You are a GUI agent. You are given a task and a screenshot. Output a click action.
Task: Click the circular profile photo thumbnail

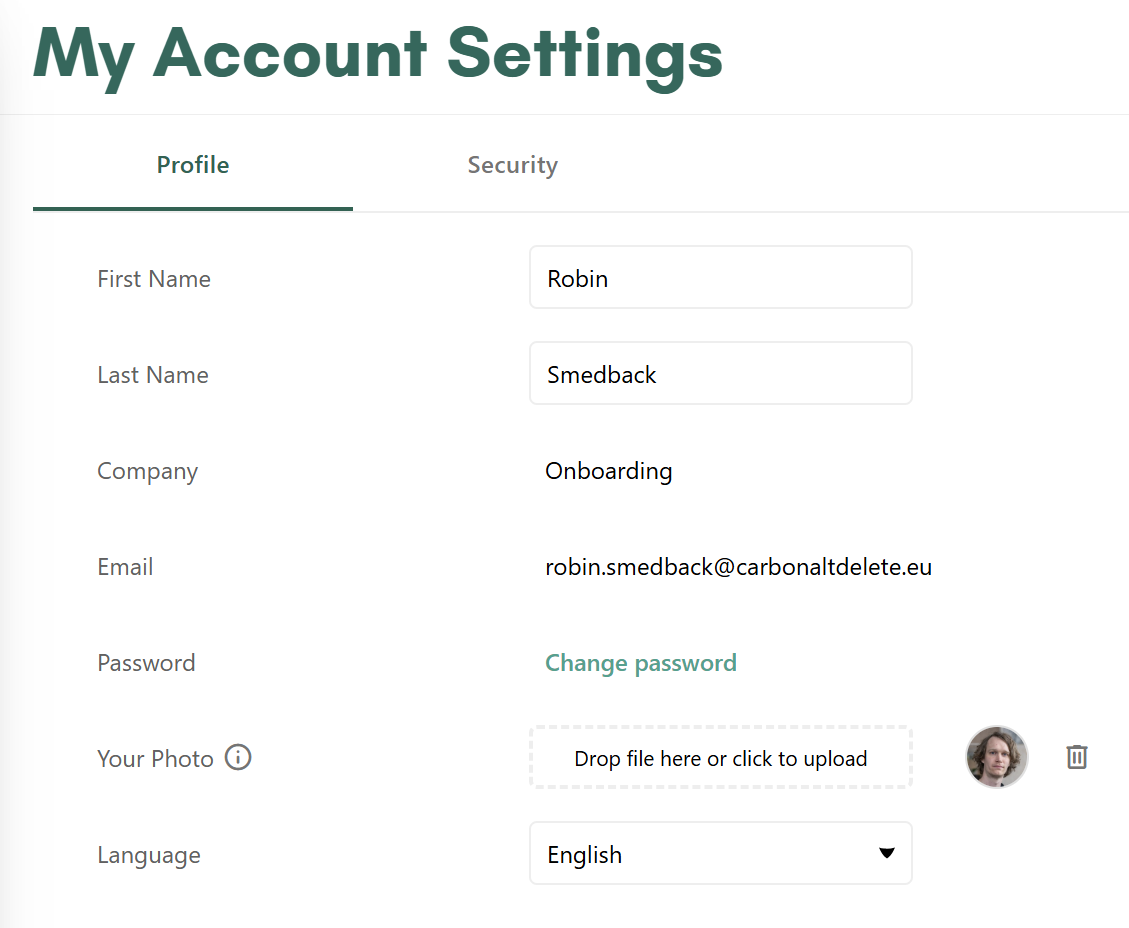997,757
